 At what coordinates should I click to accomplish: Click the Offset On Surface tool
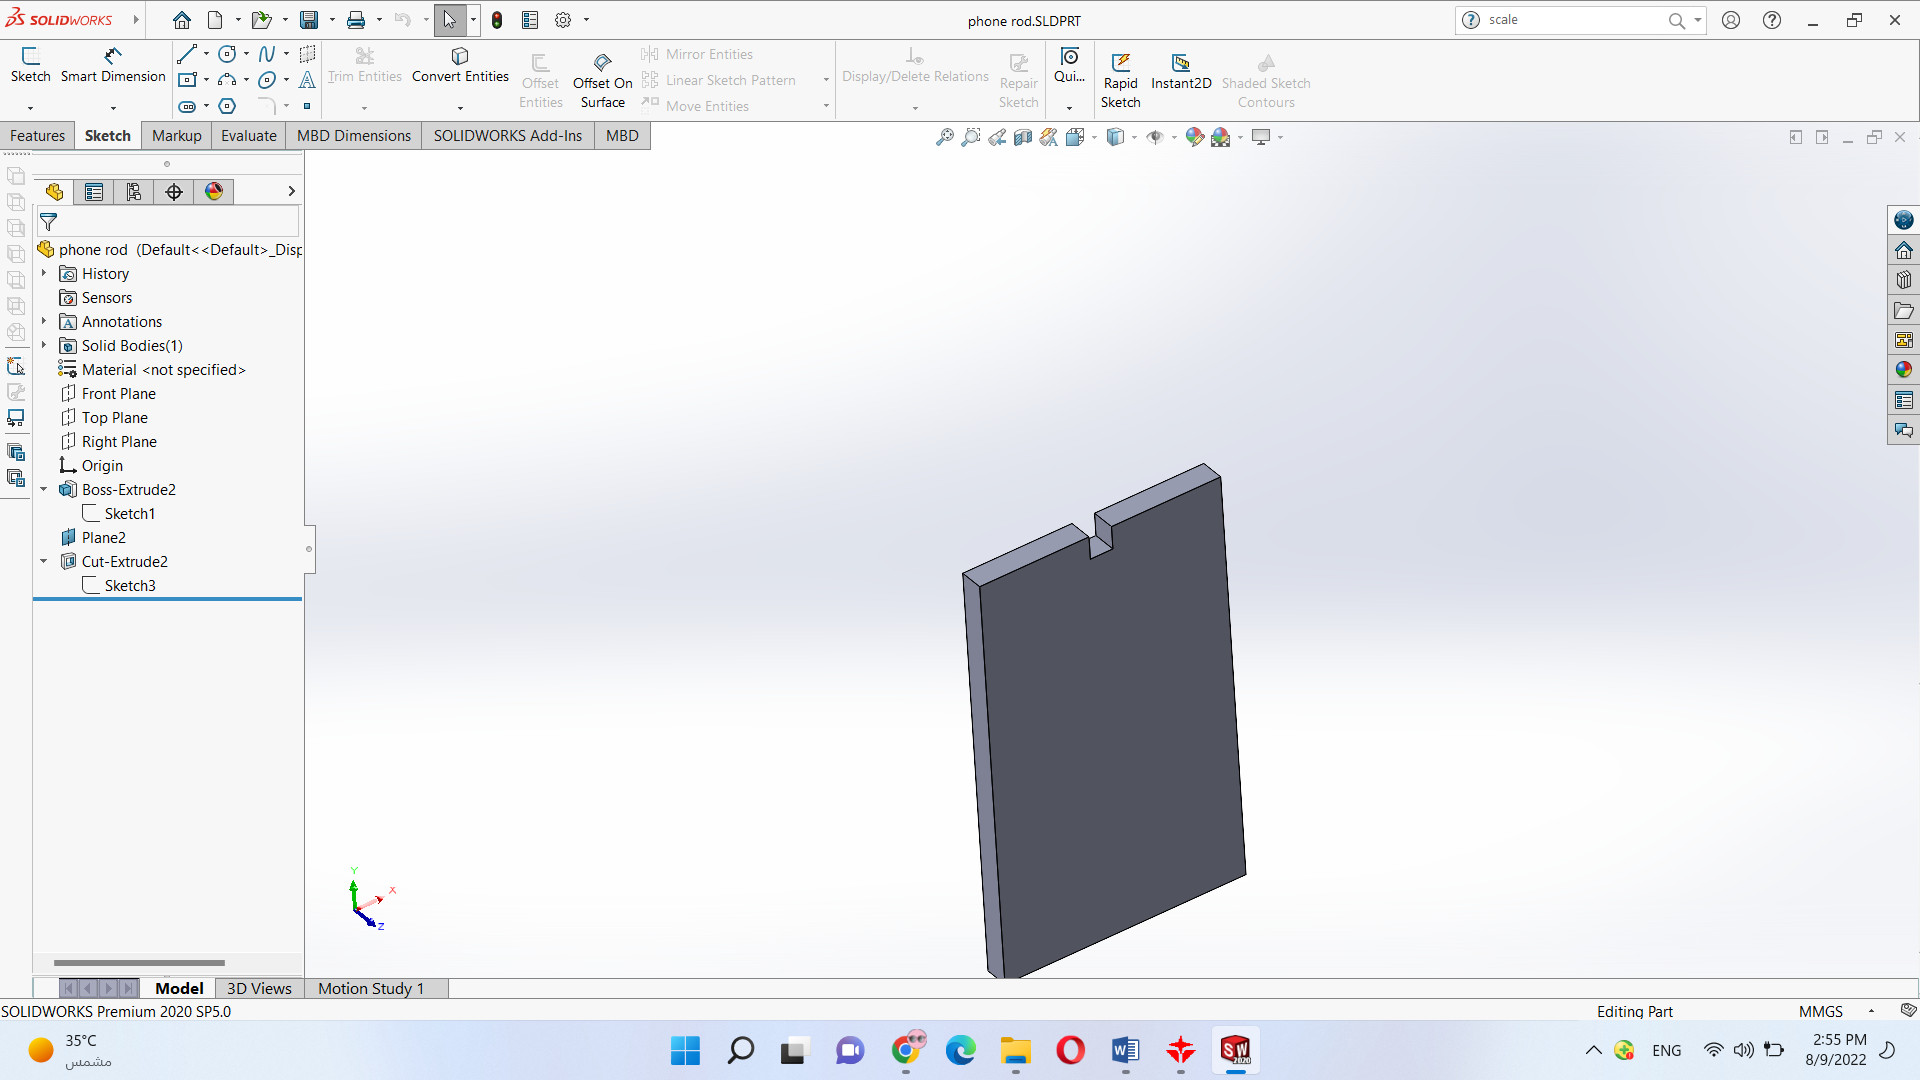pos(602,80)
